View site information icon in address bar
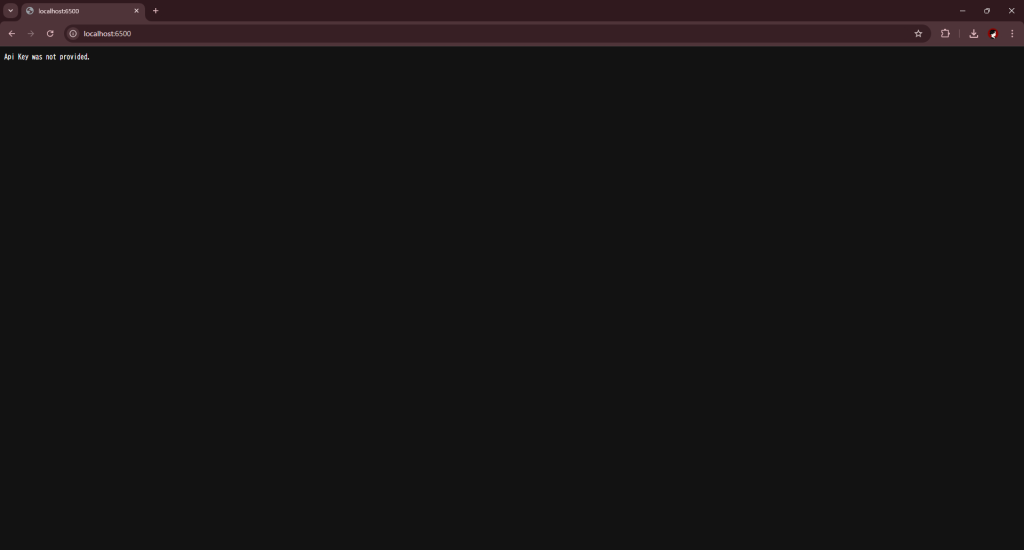Viewport: 1024px width, 550px height. 73,33
